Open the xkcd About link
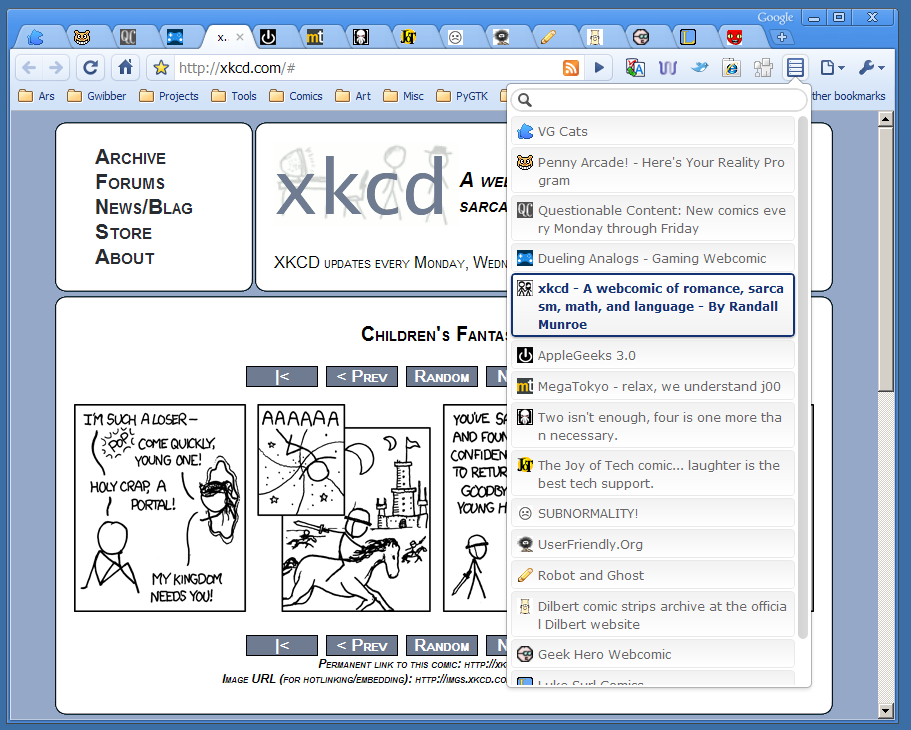 (125, 257)
